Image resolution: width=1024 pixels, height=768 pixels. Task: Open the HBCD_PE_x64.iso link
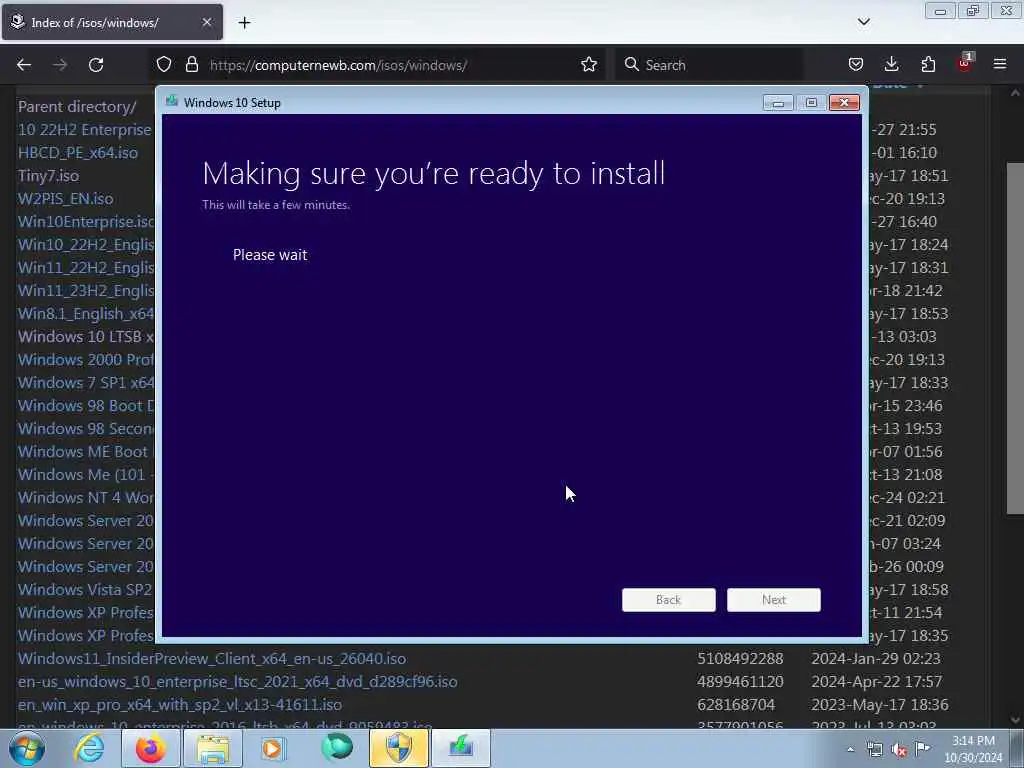tap(78, 152)
